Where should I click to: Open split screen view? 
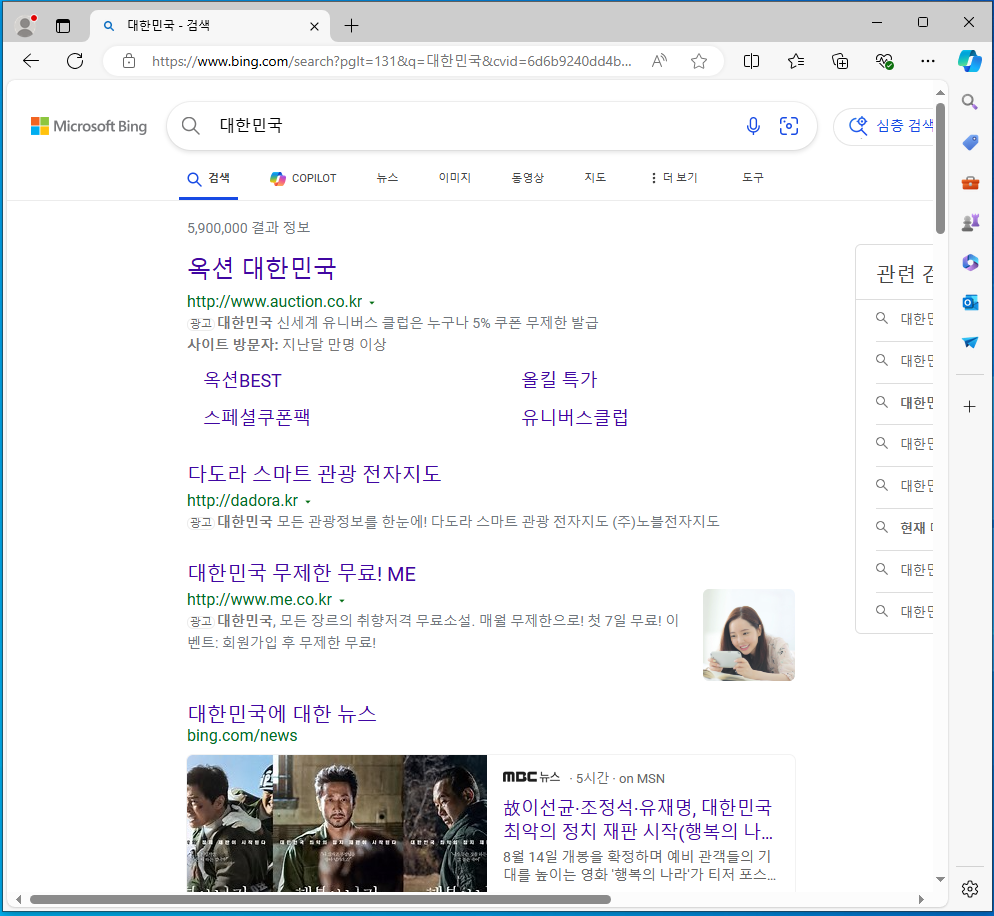pos(751,61)
